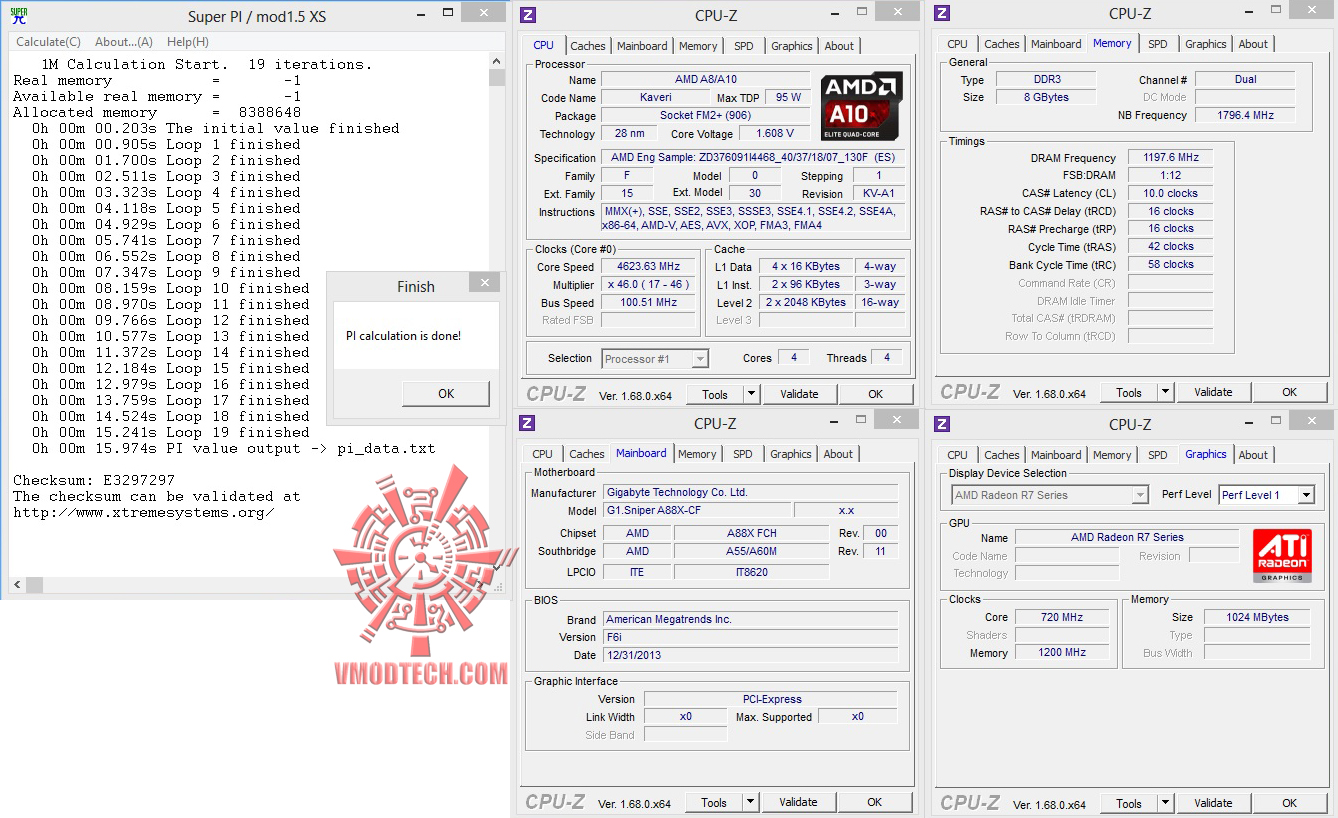The image size is (1338, 818).
Task: Click Validate in the Graphics-tab CPU-Z window
Action: pos(1213,803)
